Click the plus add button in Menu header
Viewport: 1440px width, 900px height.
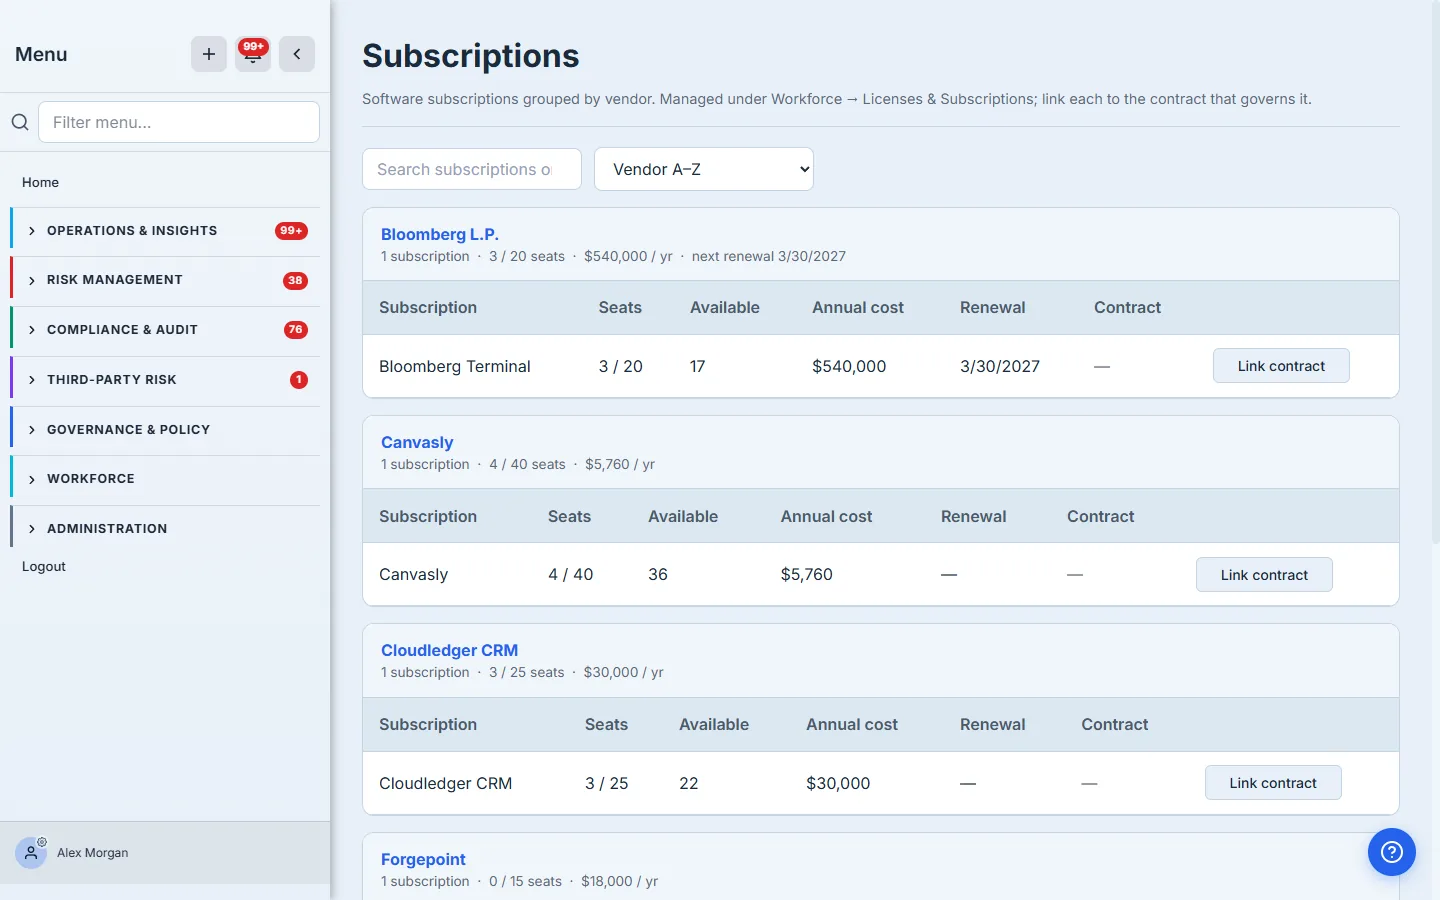pyautogui.click(x=209, y=54)
